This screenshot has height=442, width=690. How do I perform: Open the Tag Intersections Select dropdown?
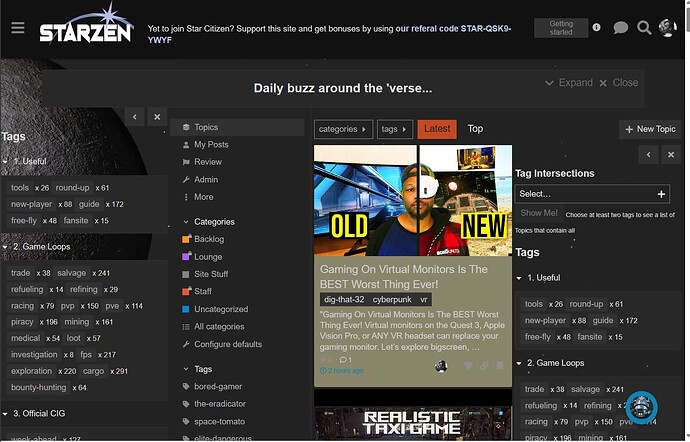click(592, 194)
